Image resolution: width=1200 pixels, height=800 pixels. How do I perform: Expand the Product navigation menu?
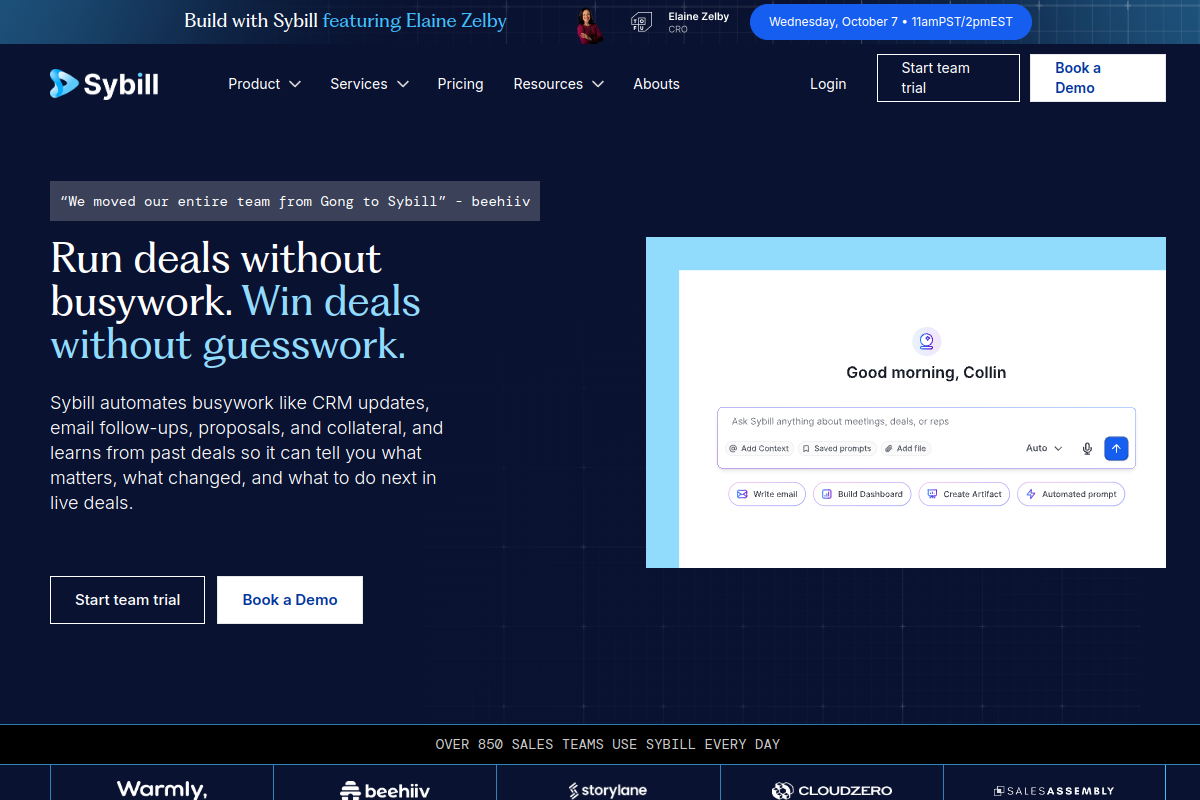[264, 84]
